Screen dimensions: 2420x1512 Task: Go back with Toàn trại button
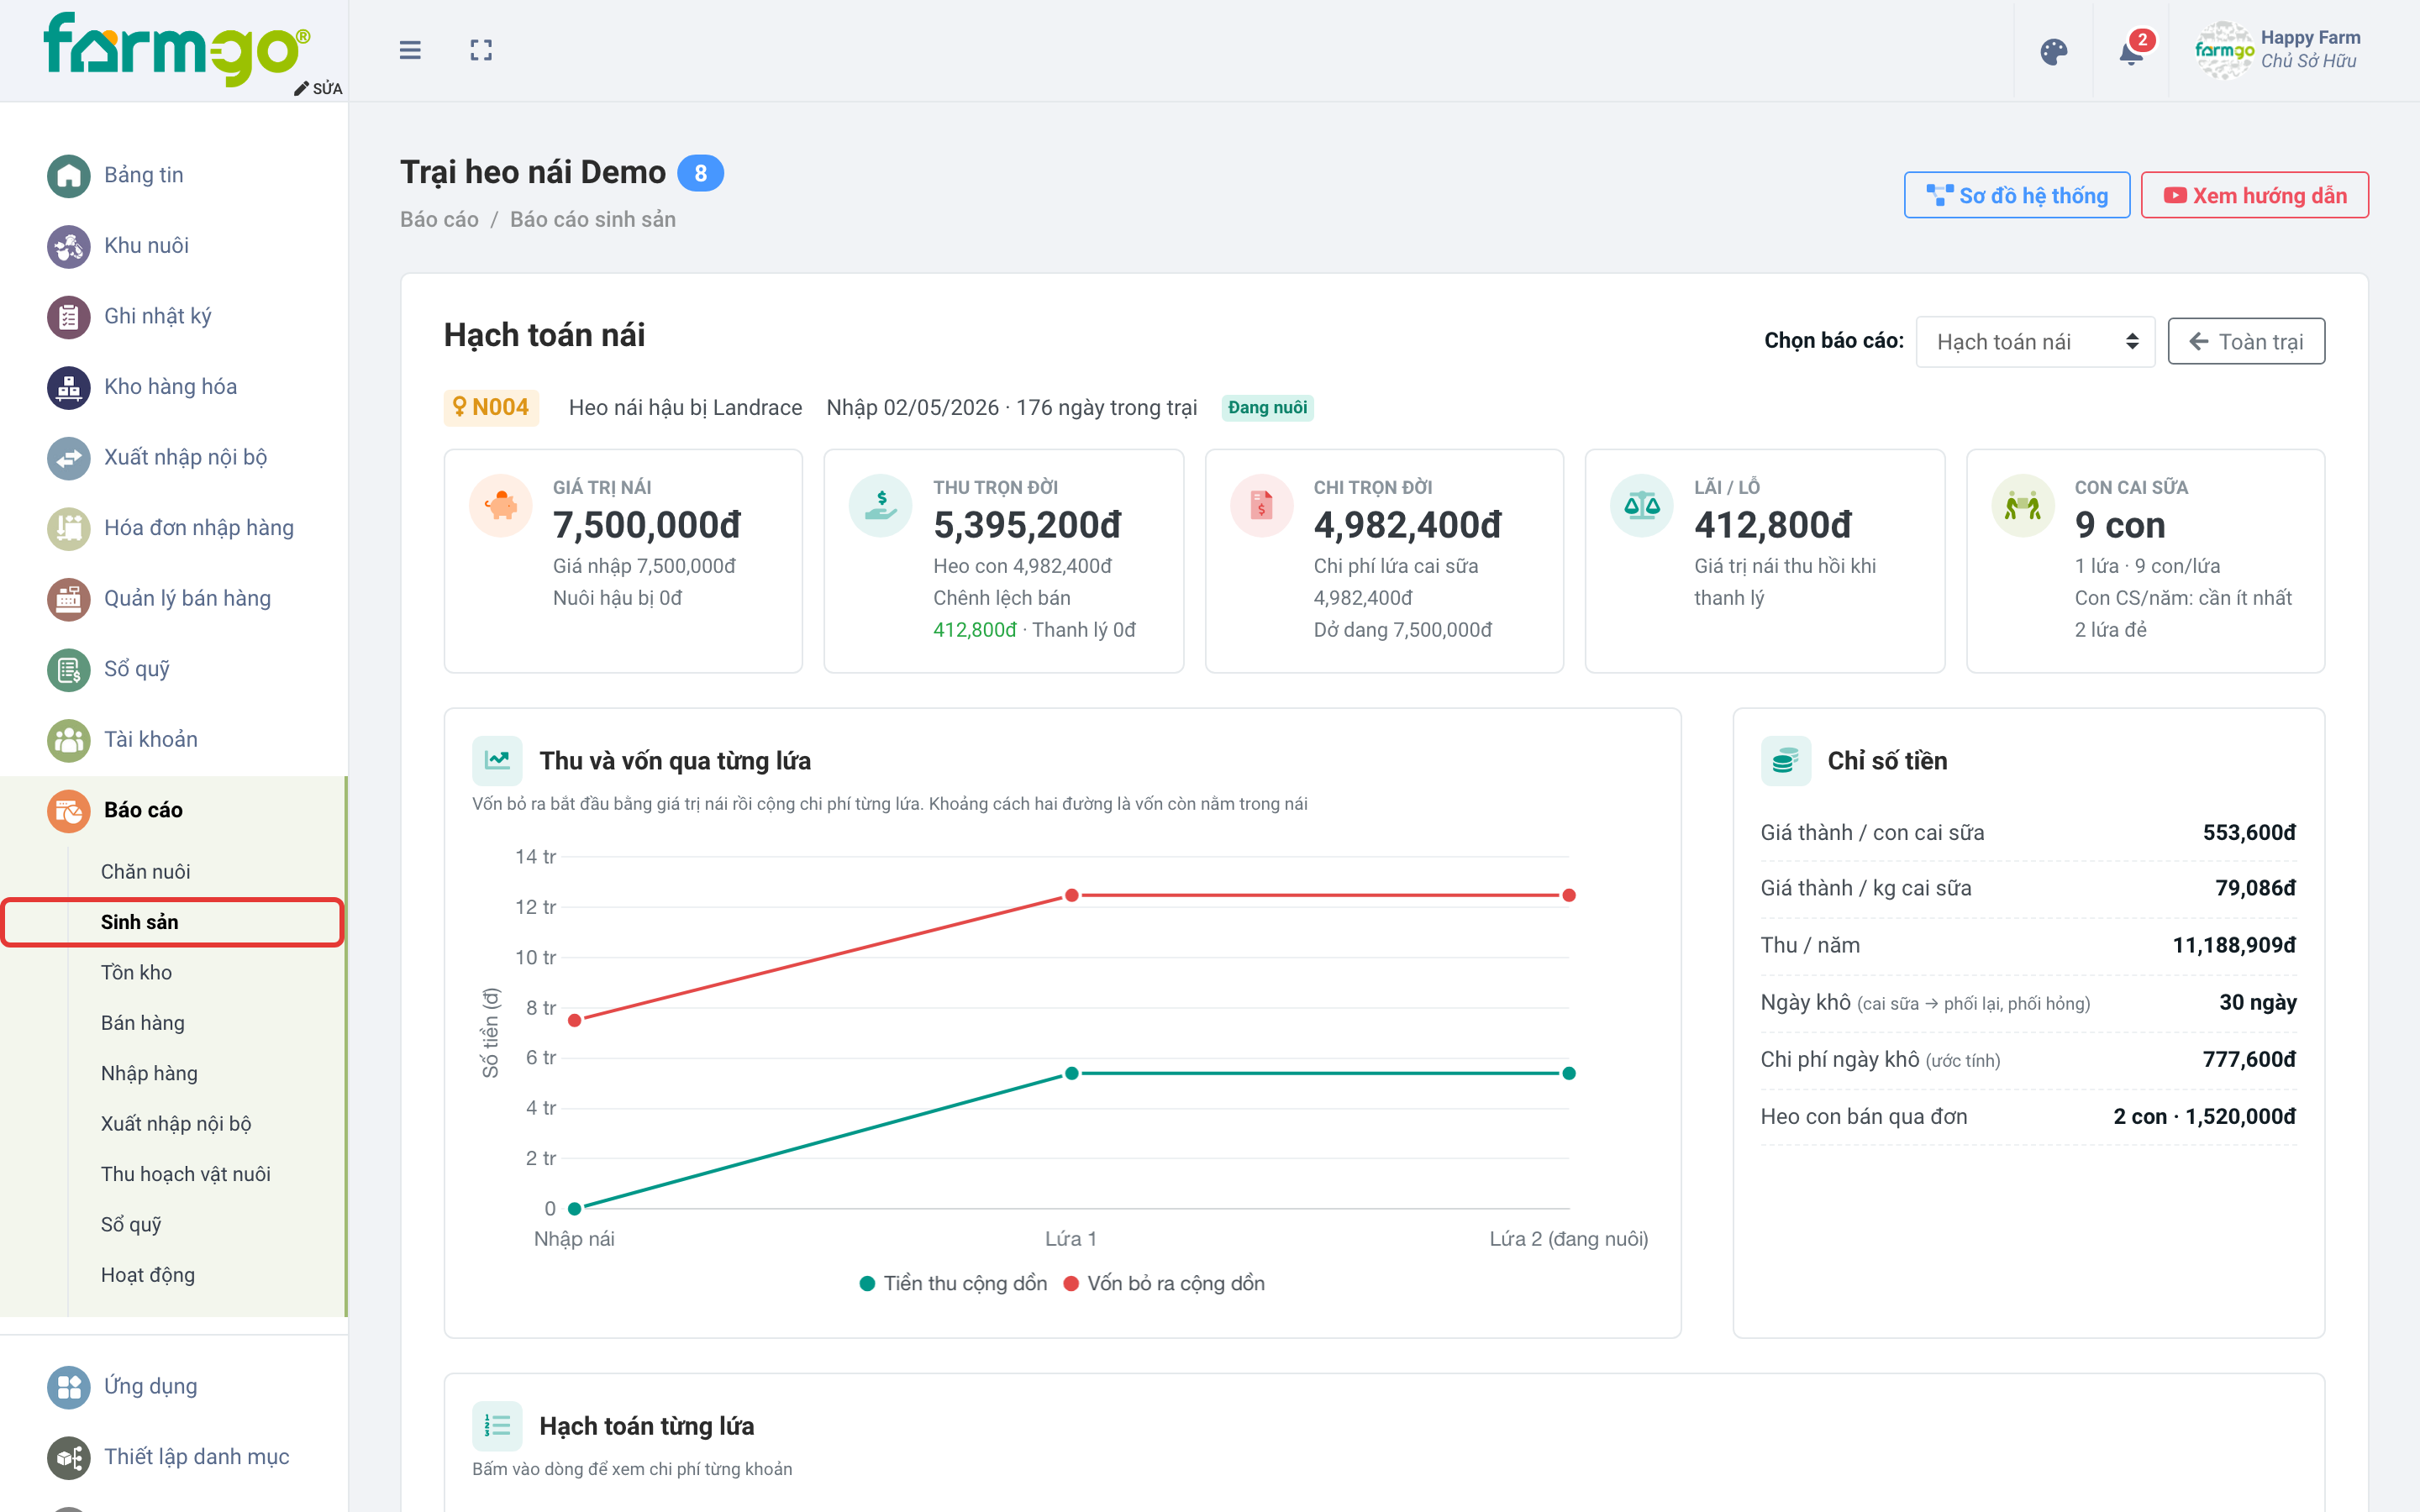click(x=2245, y=342)
